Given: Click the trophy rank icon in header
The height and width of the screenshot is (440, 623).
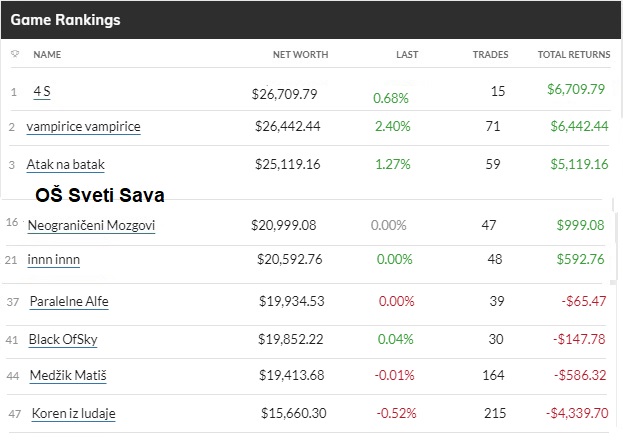Looking at the screenshot, I should (14, 54).
